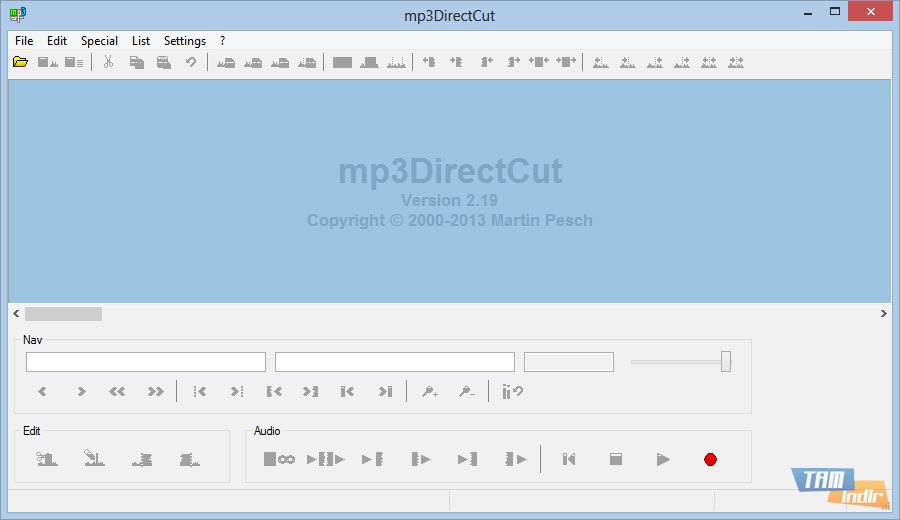Click the Zoom in magnifier with plus sign
This screenshot has height=520, width=900.
tap(430, 391)
